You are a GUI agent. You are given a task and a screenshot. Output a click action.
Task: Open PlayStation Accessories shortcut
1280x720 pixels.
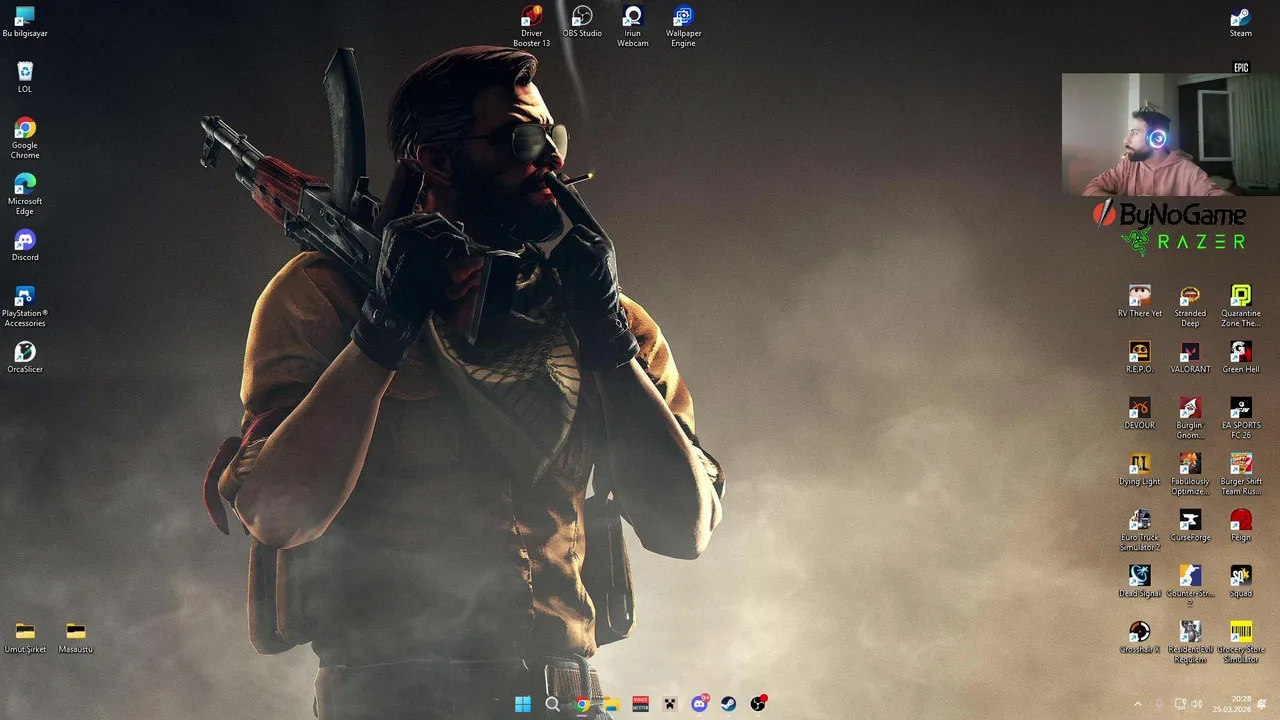[25, 306]
